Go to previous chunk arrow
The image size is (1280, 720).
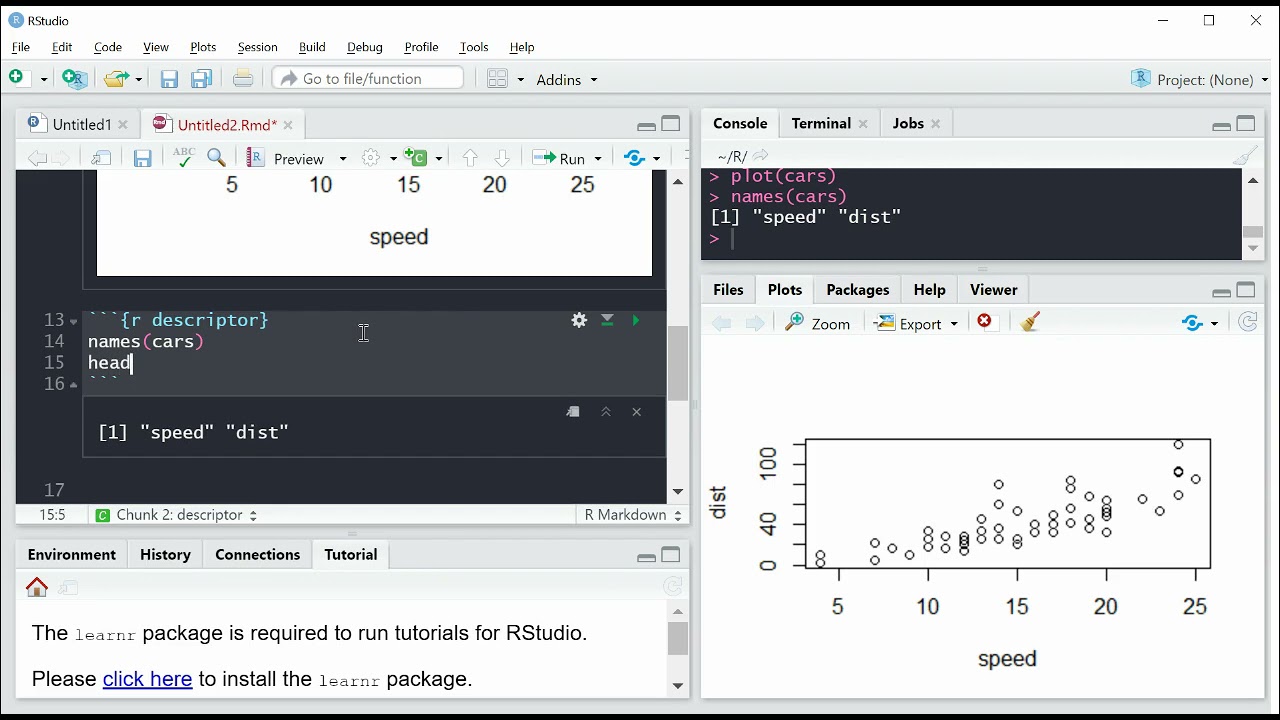coord(469,158)
